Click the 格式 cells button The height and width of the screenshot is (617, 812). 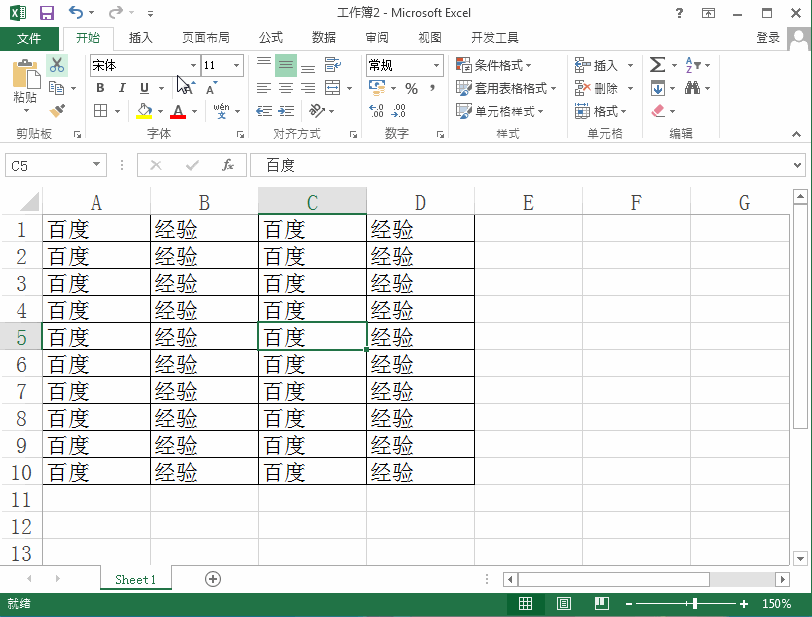tap(601, 111)
